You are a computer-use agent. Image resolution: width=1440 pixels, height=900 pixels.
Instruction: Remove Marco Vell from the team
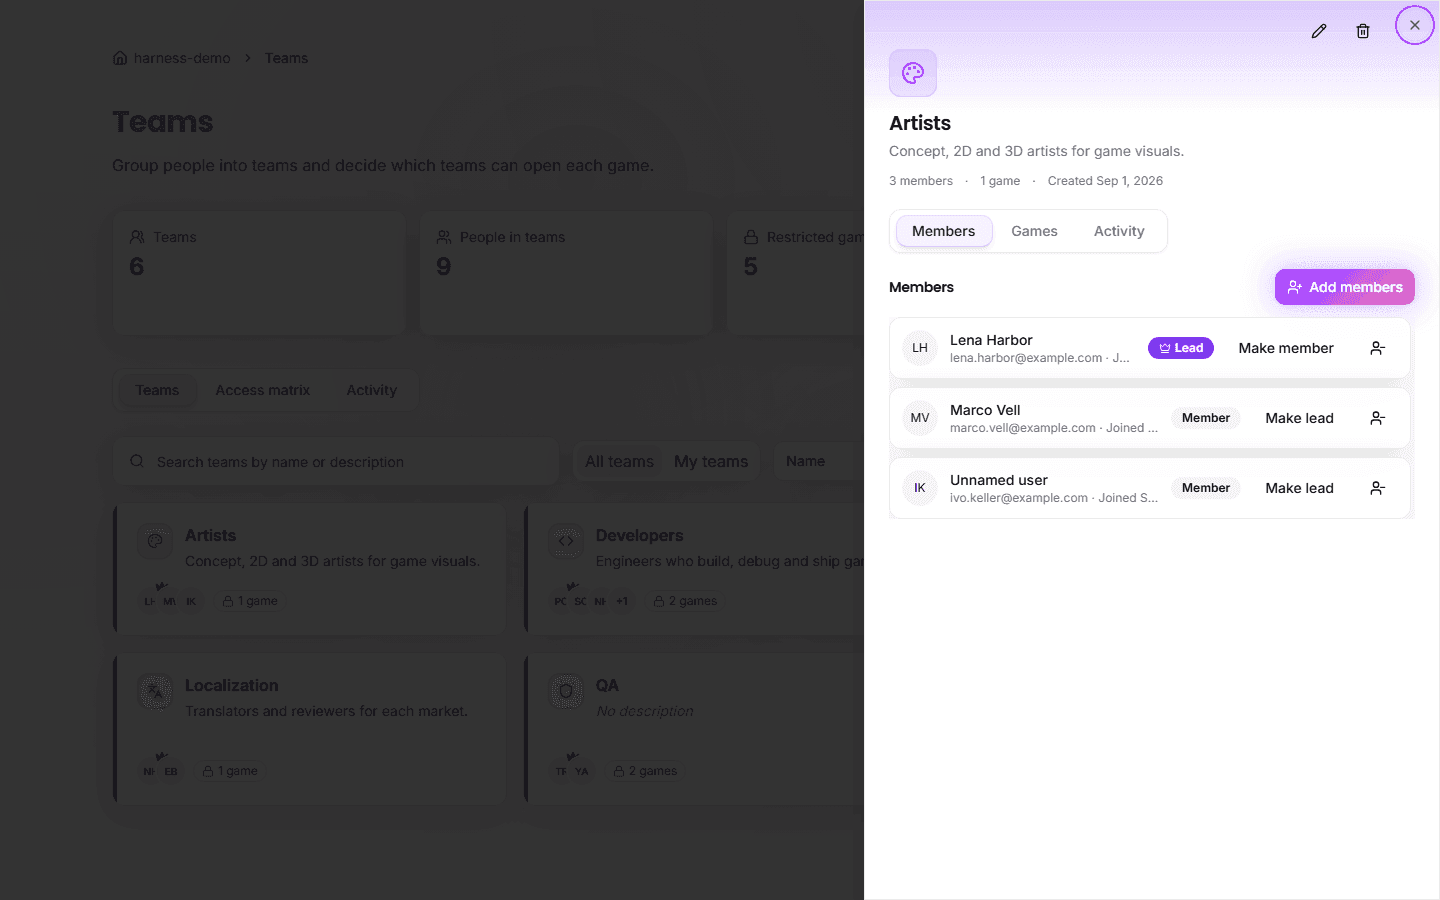tap(1377, 418)
